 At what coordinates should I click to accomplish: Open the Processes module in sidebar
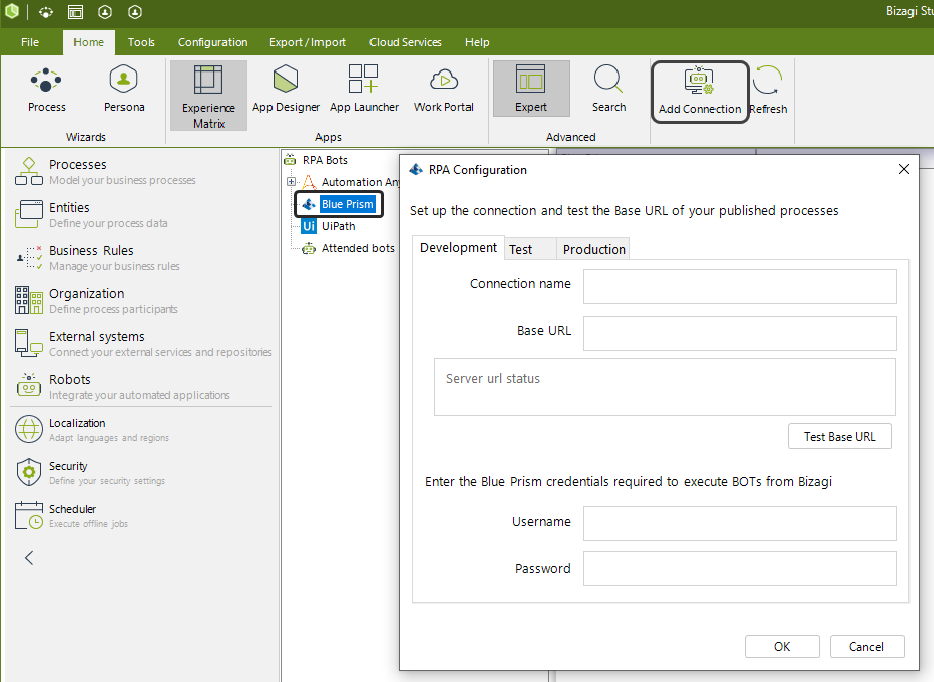pyautogui.click(x=106, y=172)
